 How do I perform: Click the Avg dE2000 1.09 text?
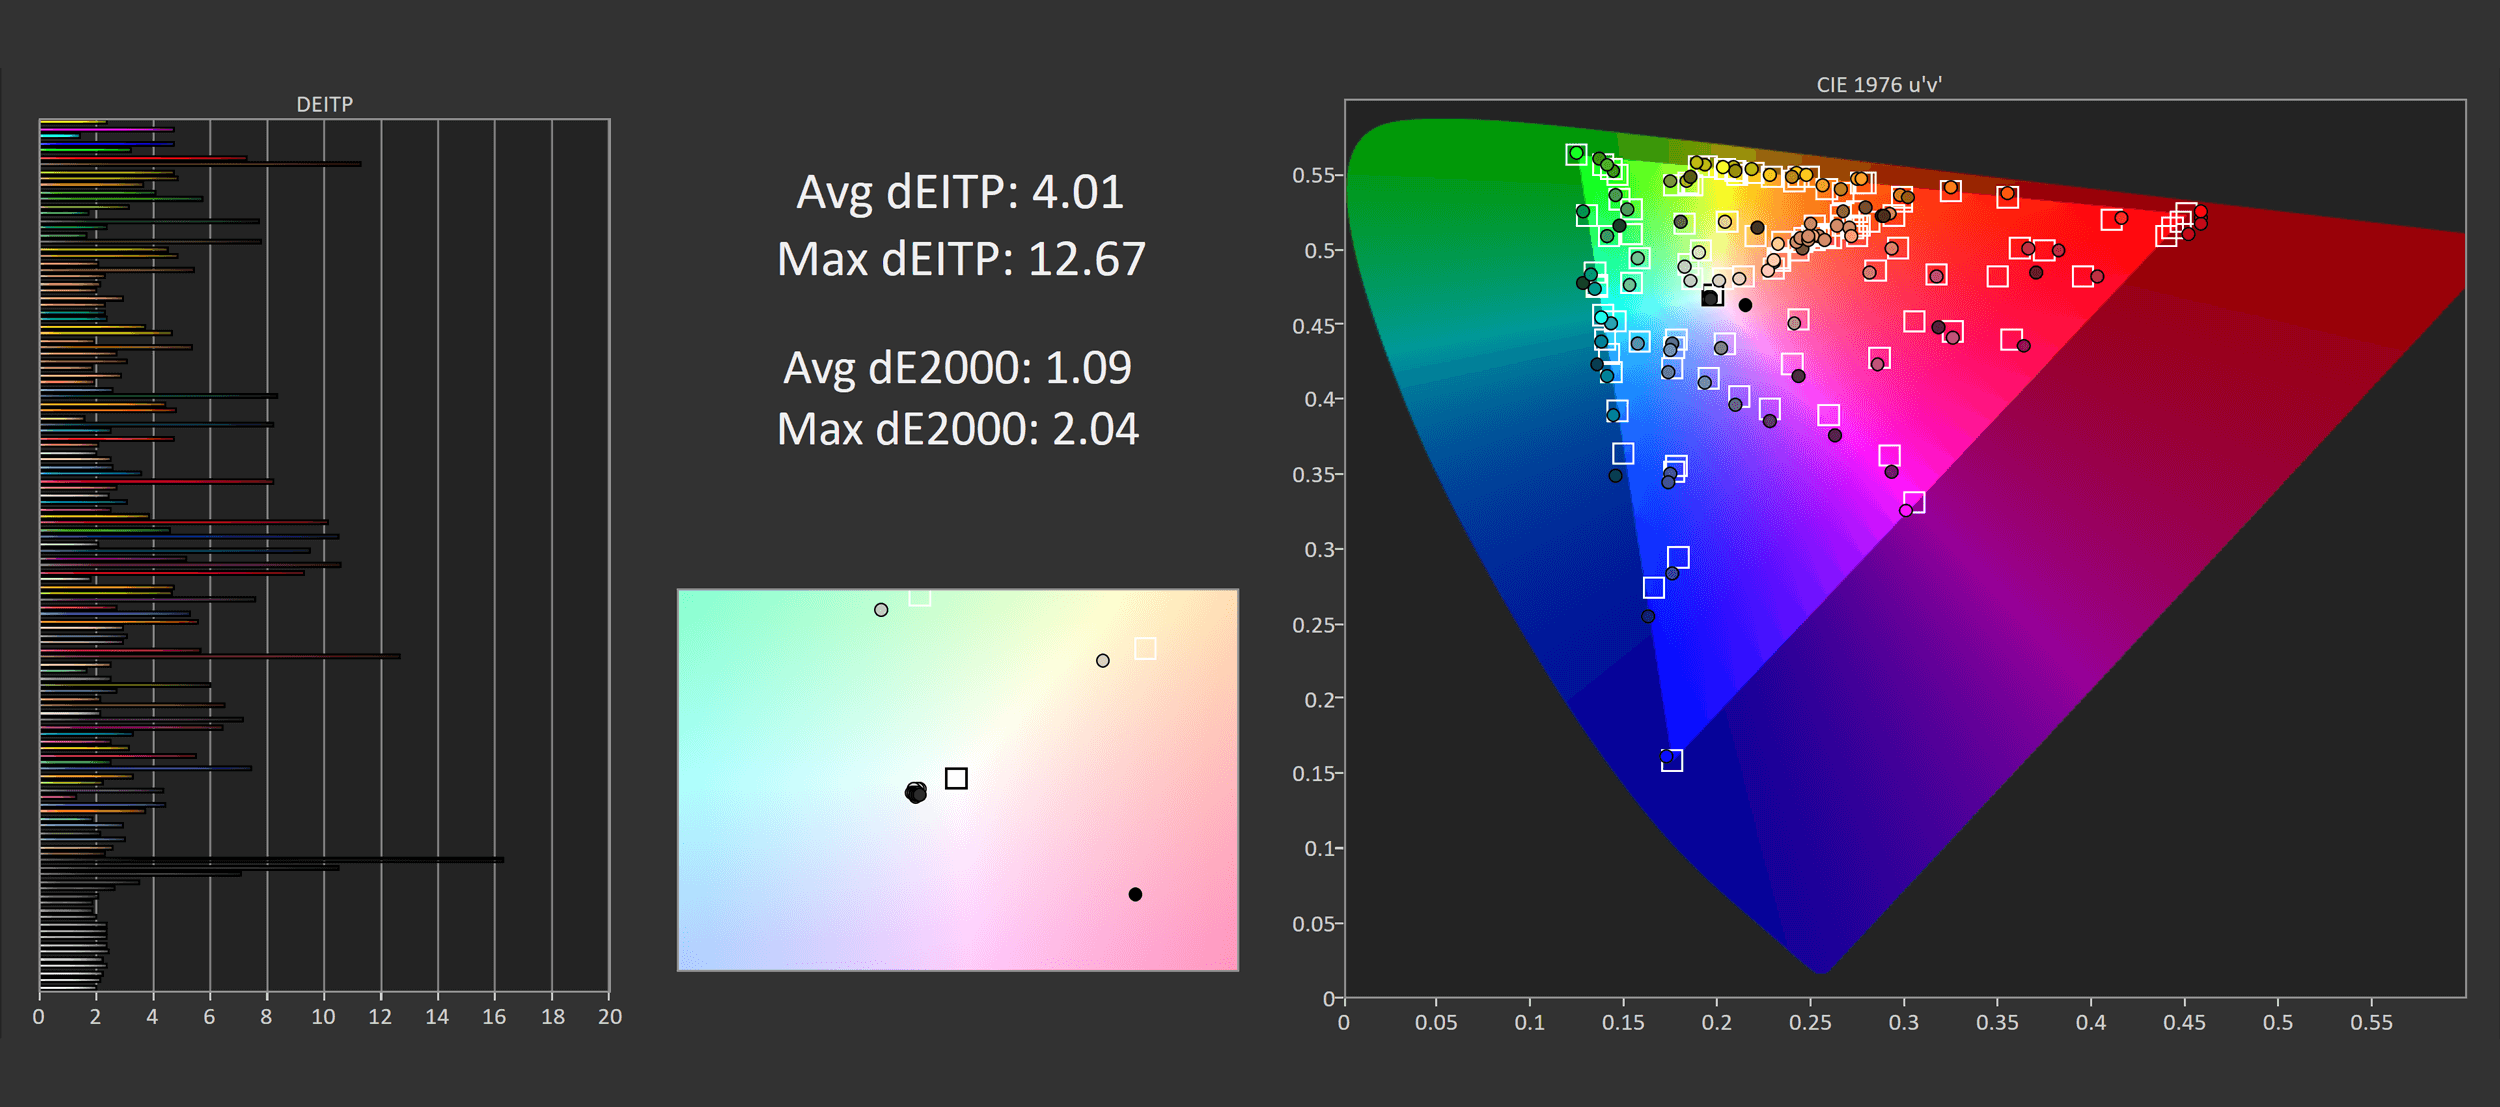pos(957,368)
